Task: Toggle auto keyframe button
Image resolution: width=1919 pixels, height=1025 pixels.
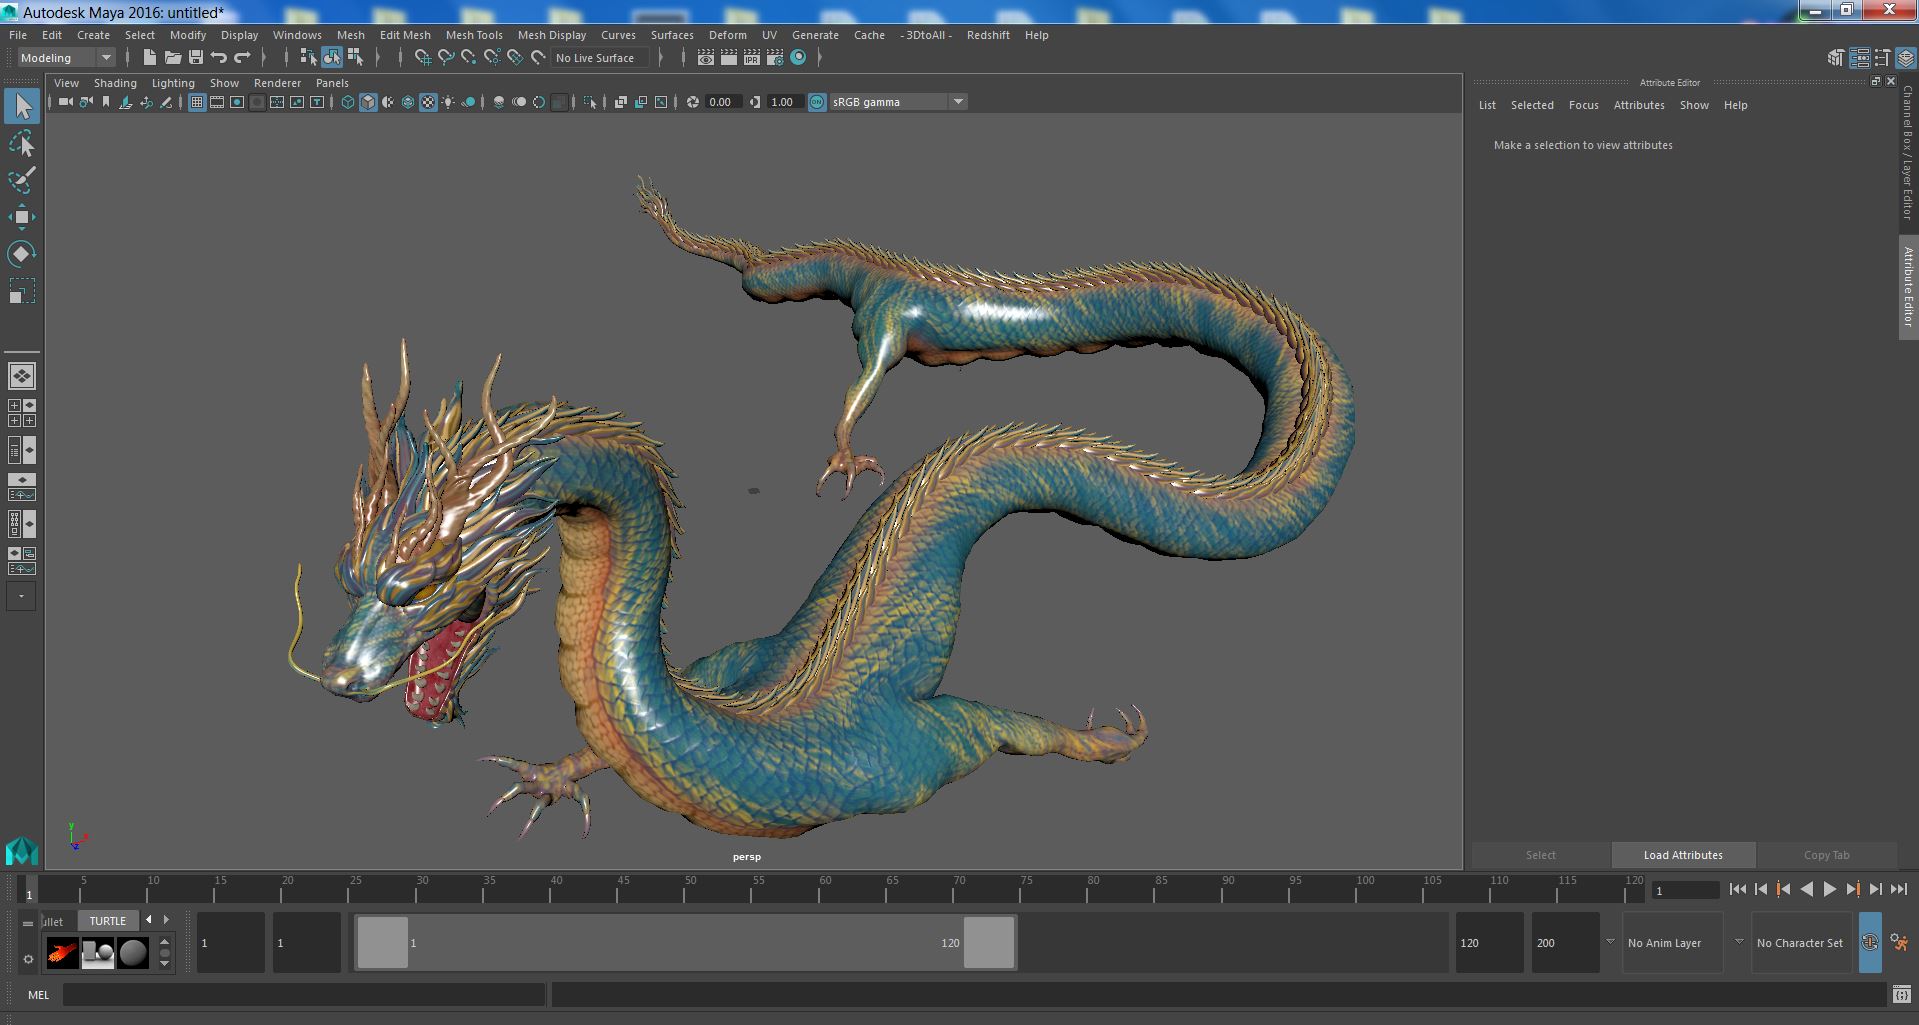Action: pyautogui.click(x=1869, y=942)
